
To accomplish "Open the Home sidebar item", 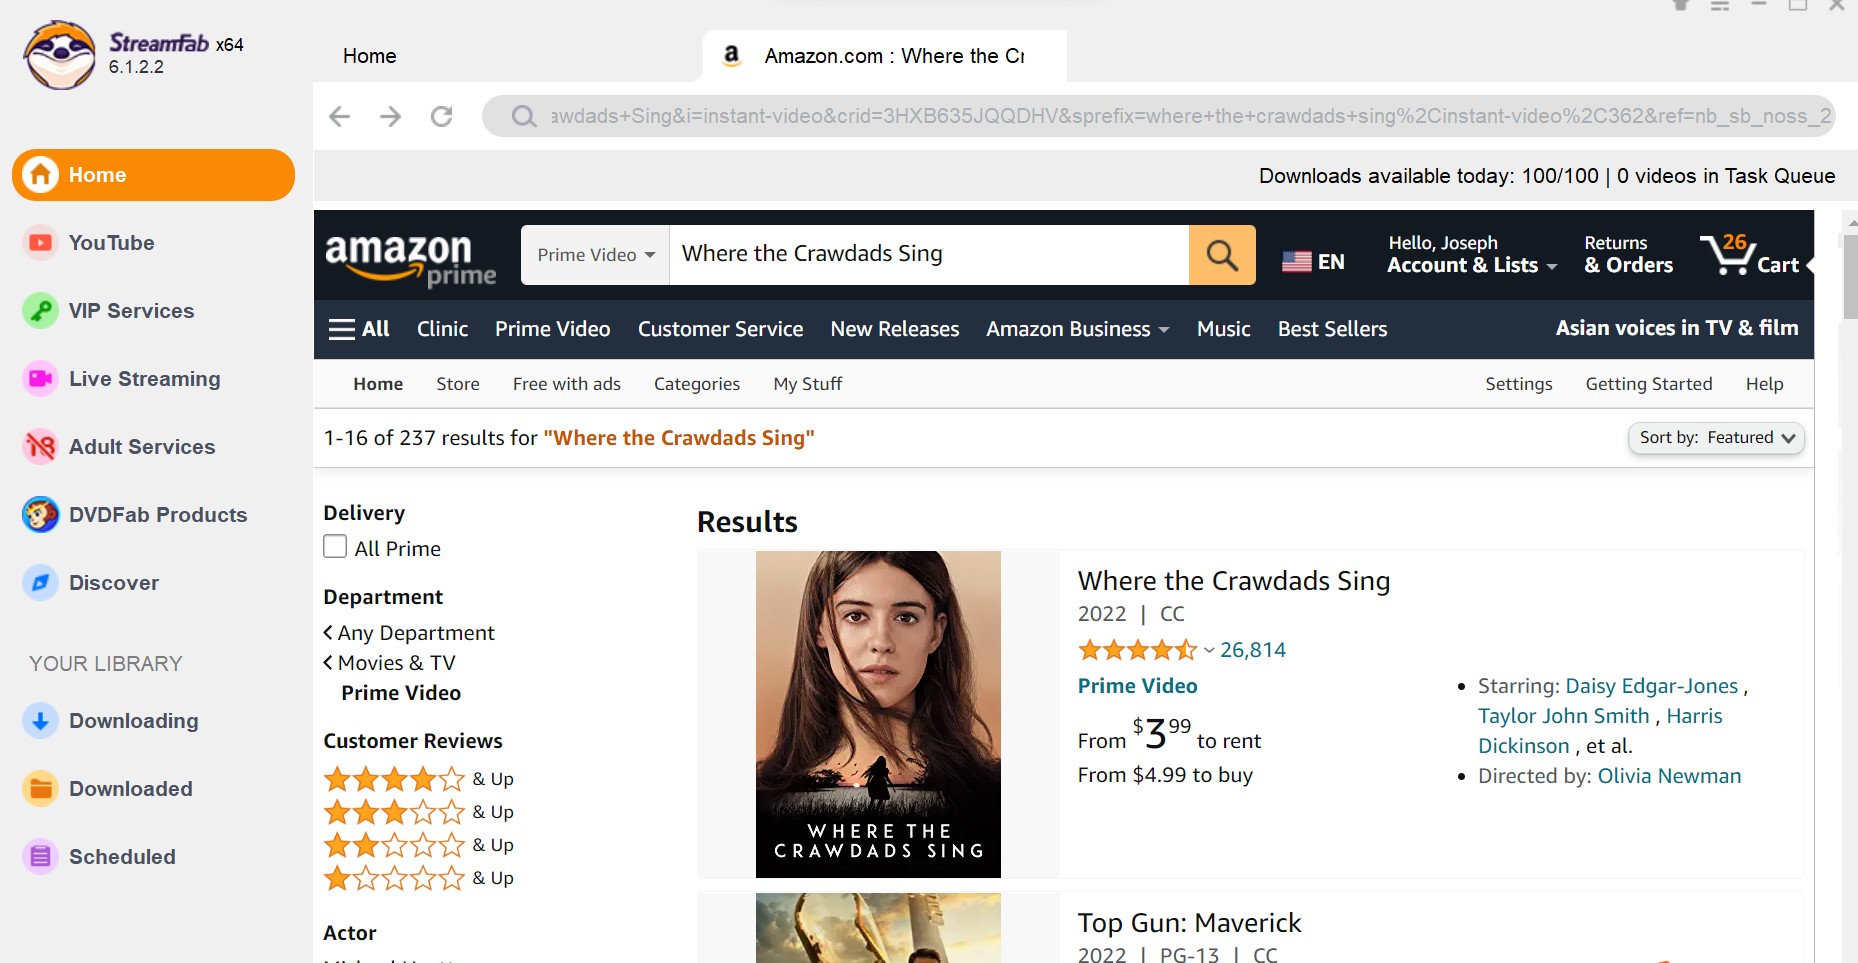I will pyautogui.click(x=153, y=175).
